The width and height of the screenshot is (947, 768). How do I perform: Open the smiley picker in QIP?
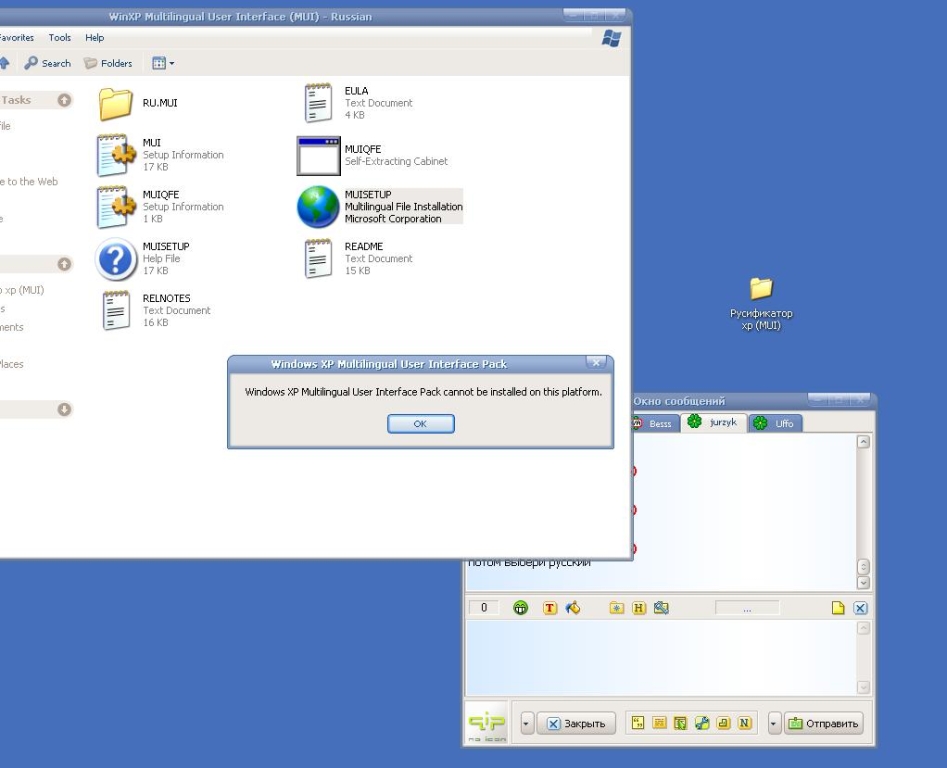(x=520, y=608)
